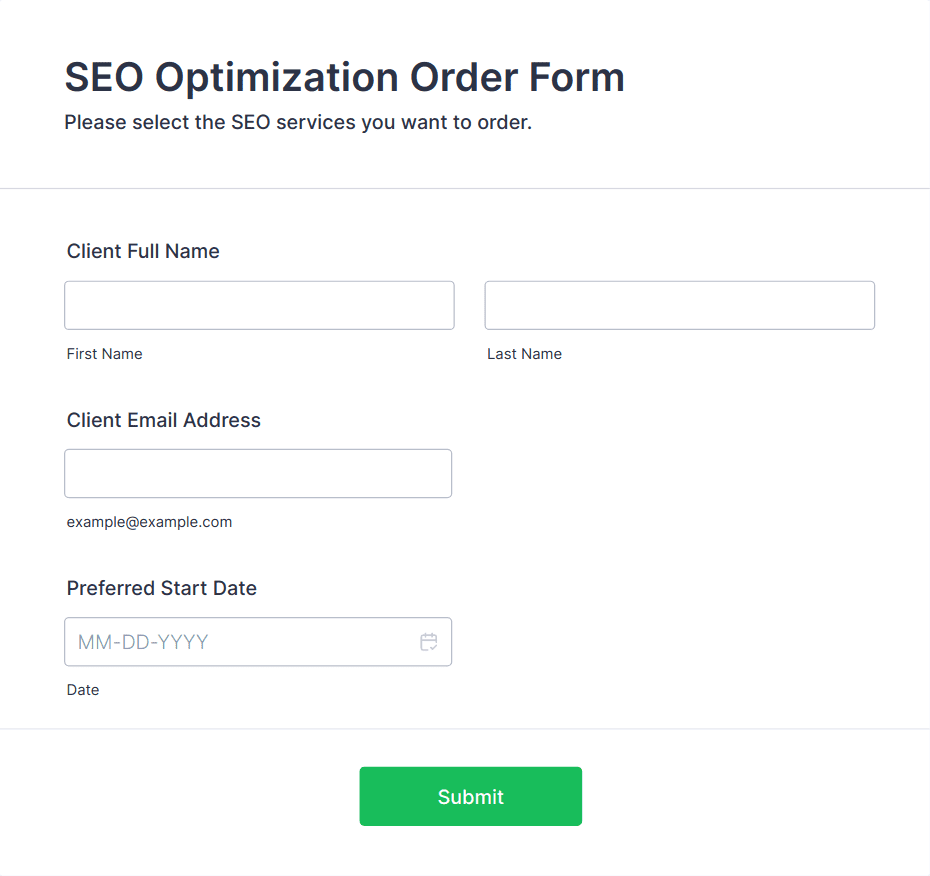The height and width of the screenshot is (876, 930).
Task: Click the divider line below the form header
Action: point(465,188)
